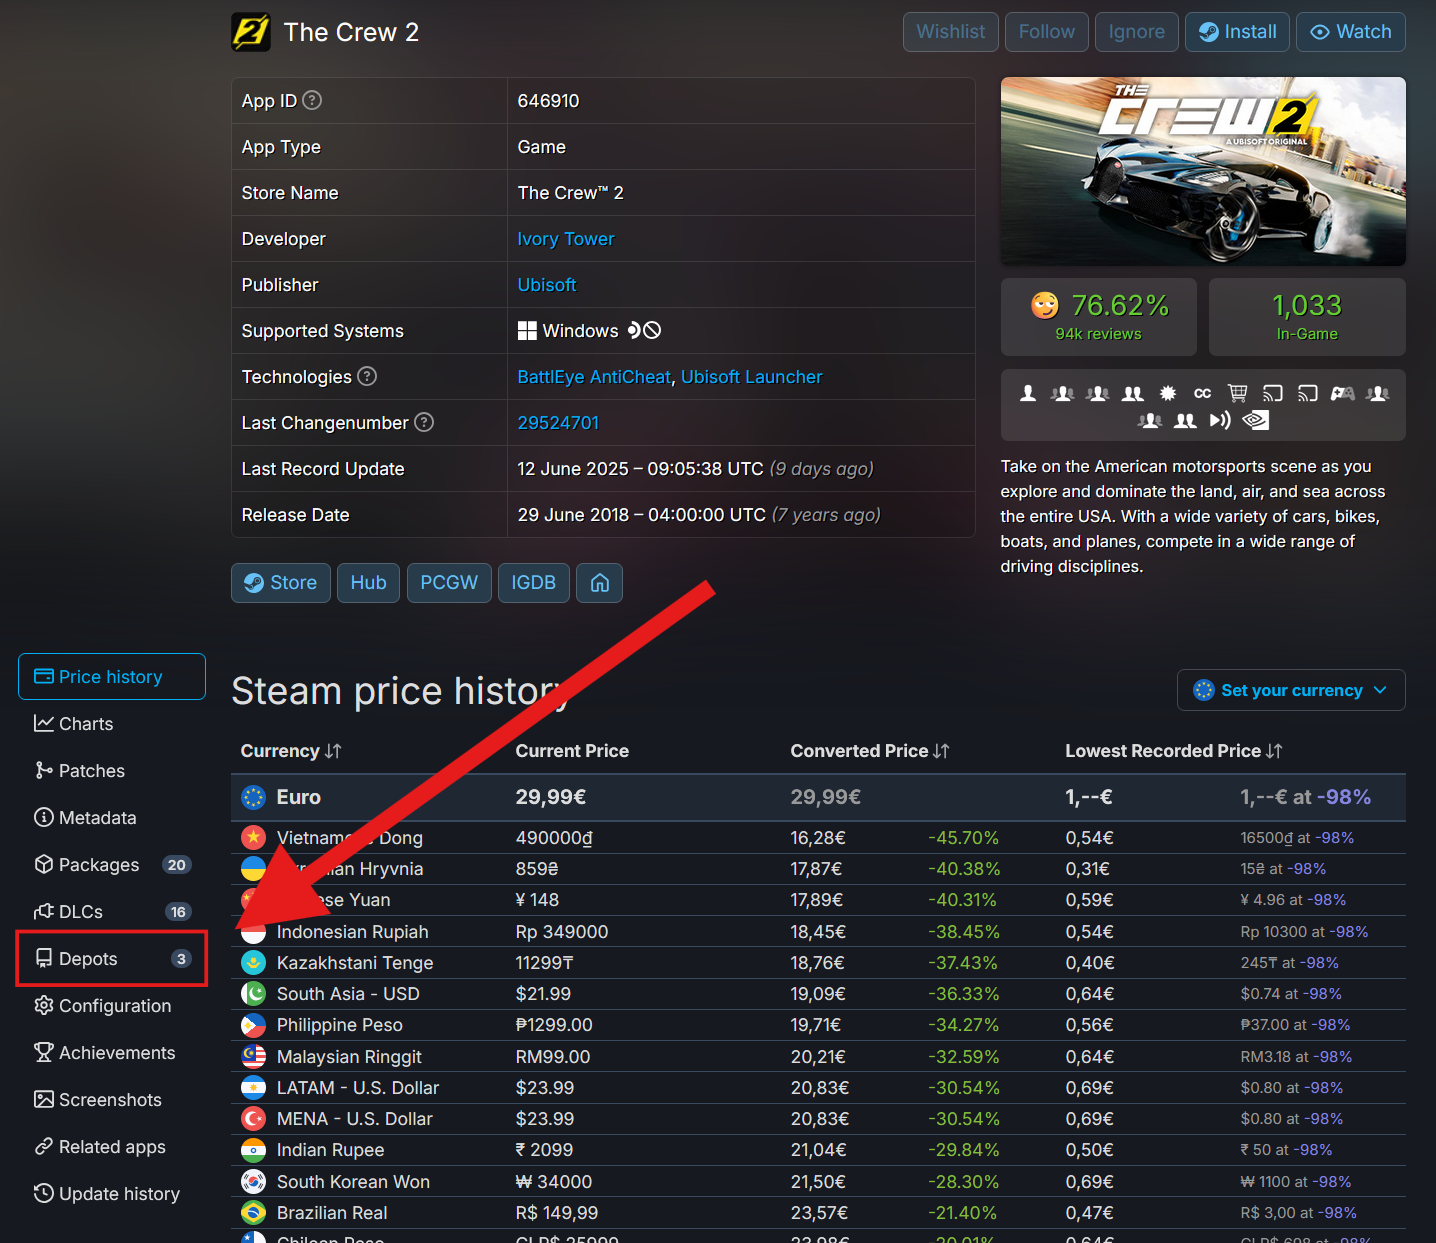
Task: Click the Indian Rupee flag icon
Action: 254,1150
